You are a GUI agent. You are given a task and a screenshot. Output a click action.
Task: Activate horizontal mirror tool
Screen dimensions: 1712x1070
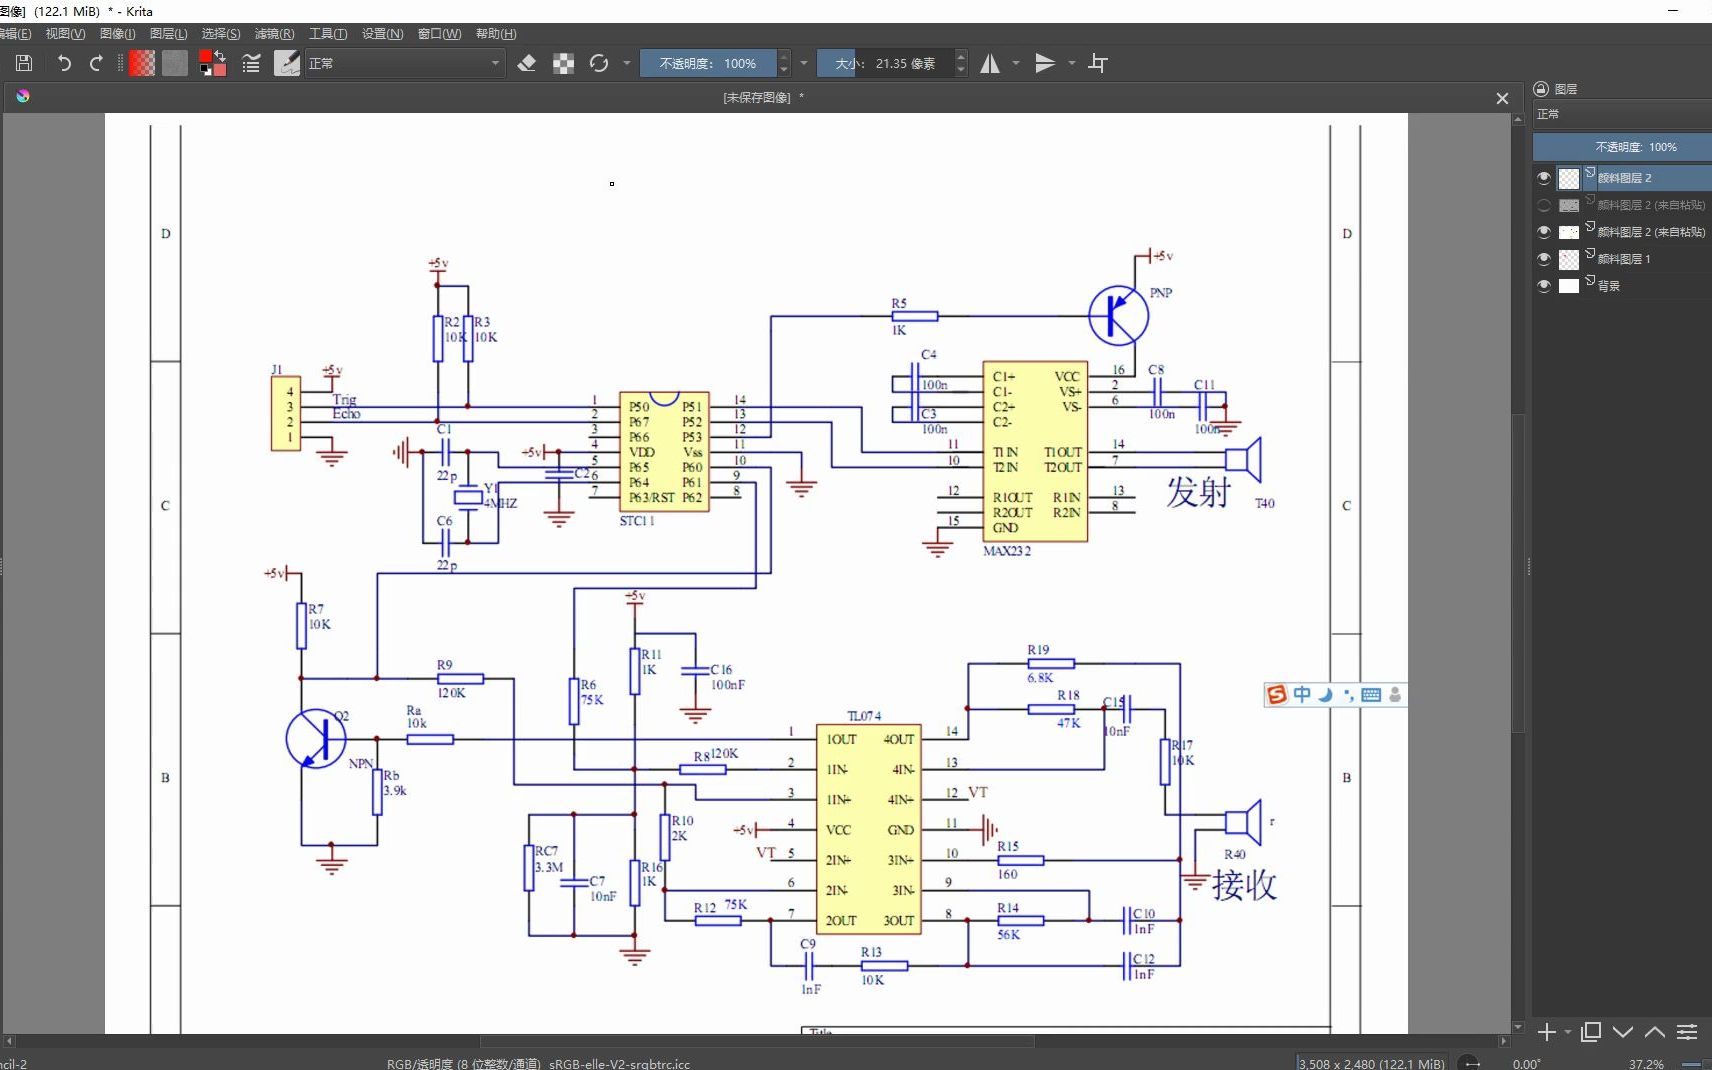point(990,63)
